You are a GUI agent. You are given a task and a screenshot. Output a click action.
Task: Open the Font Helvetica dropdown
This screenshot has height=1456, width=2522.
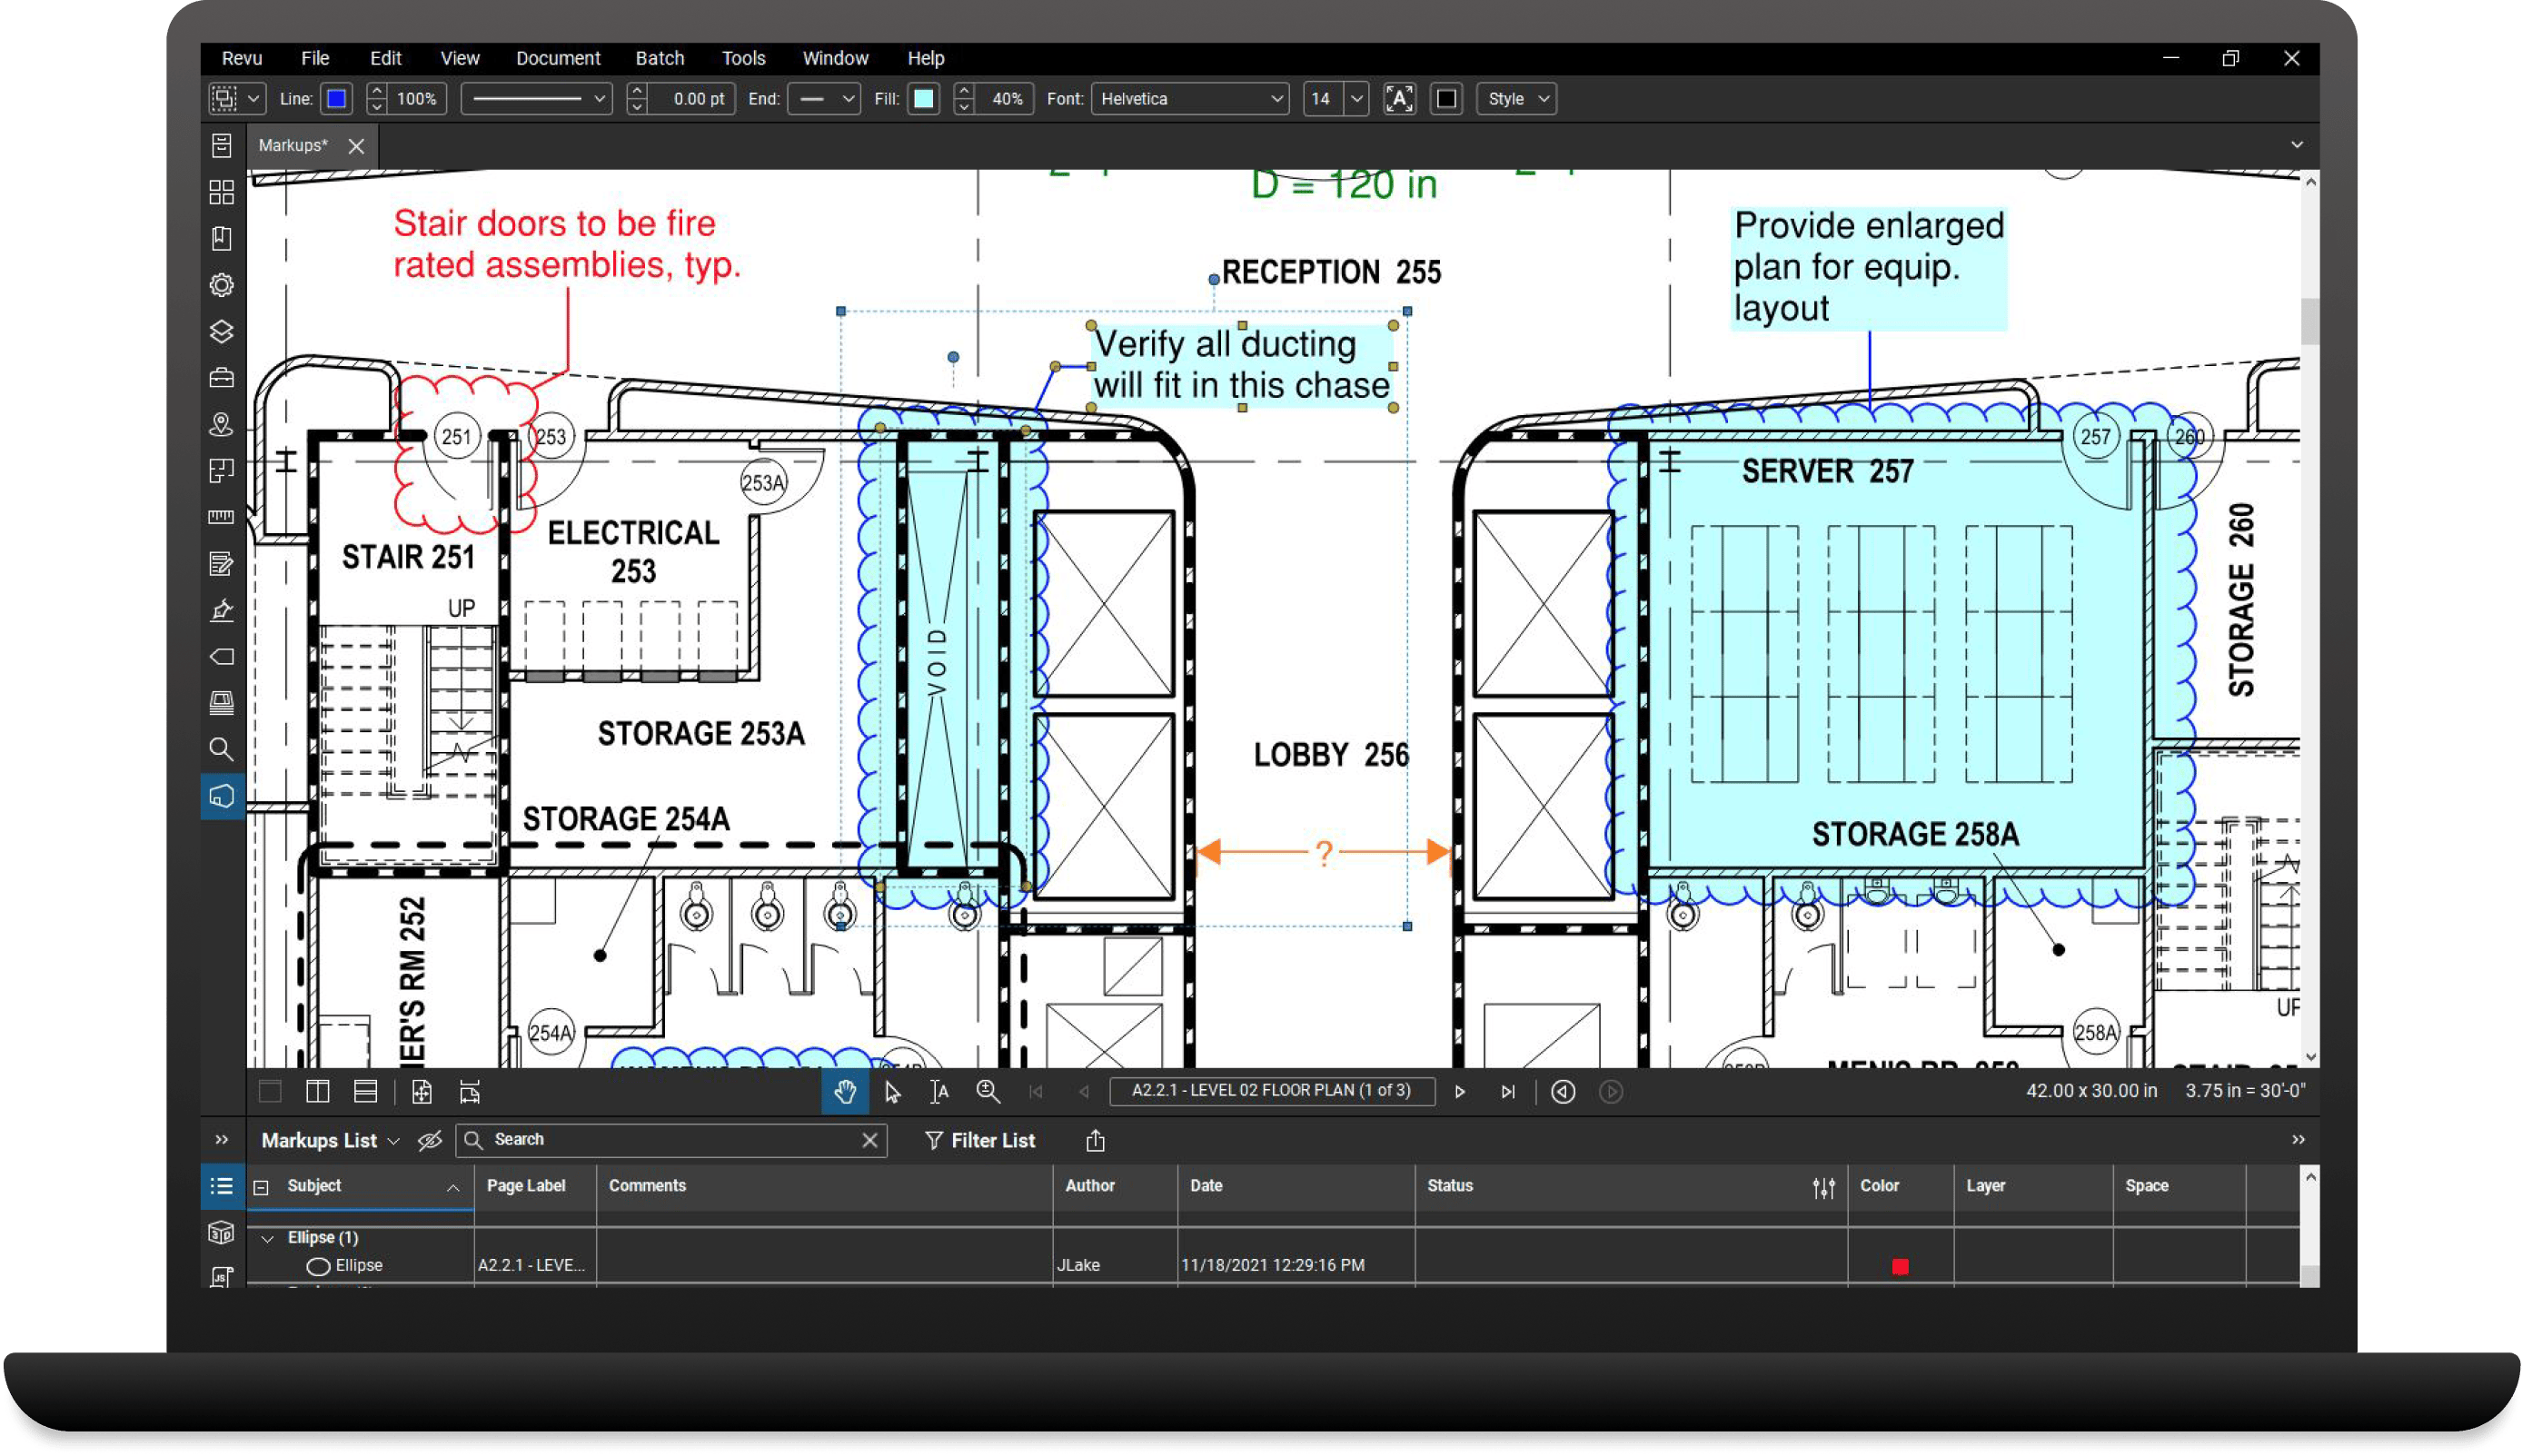click(1190, 99)
